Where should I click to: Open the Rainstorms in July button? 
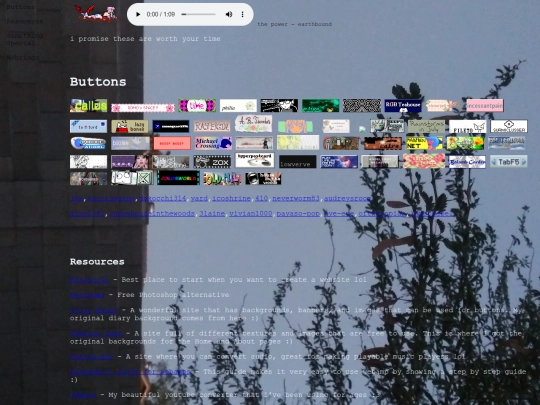pos(426,126)
